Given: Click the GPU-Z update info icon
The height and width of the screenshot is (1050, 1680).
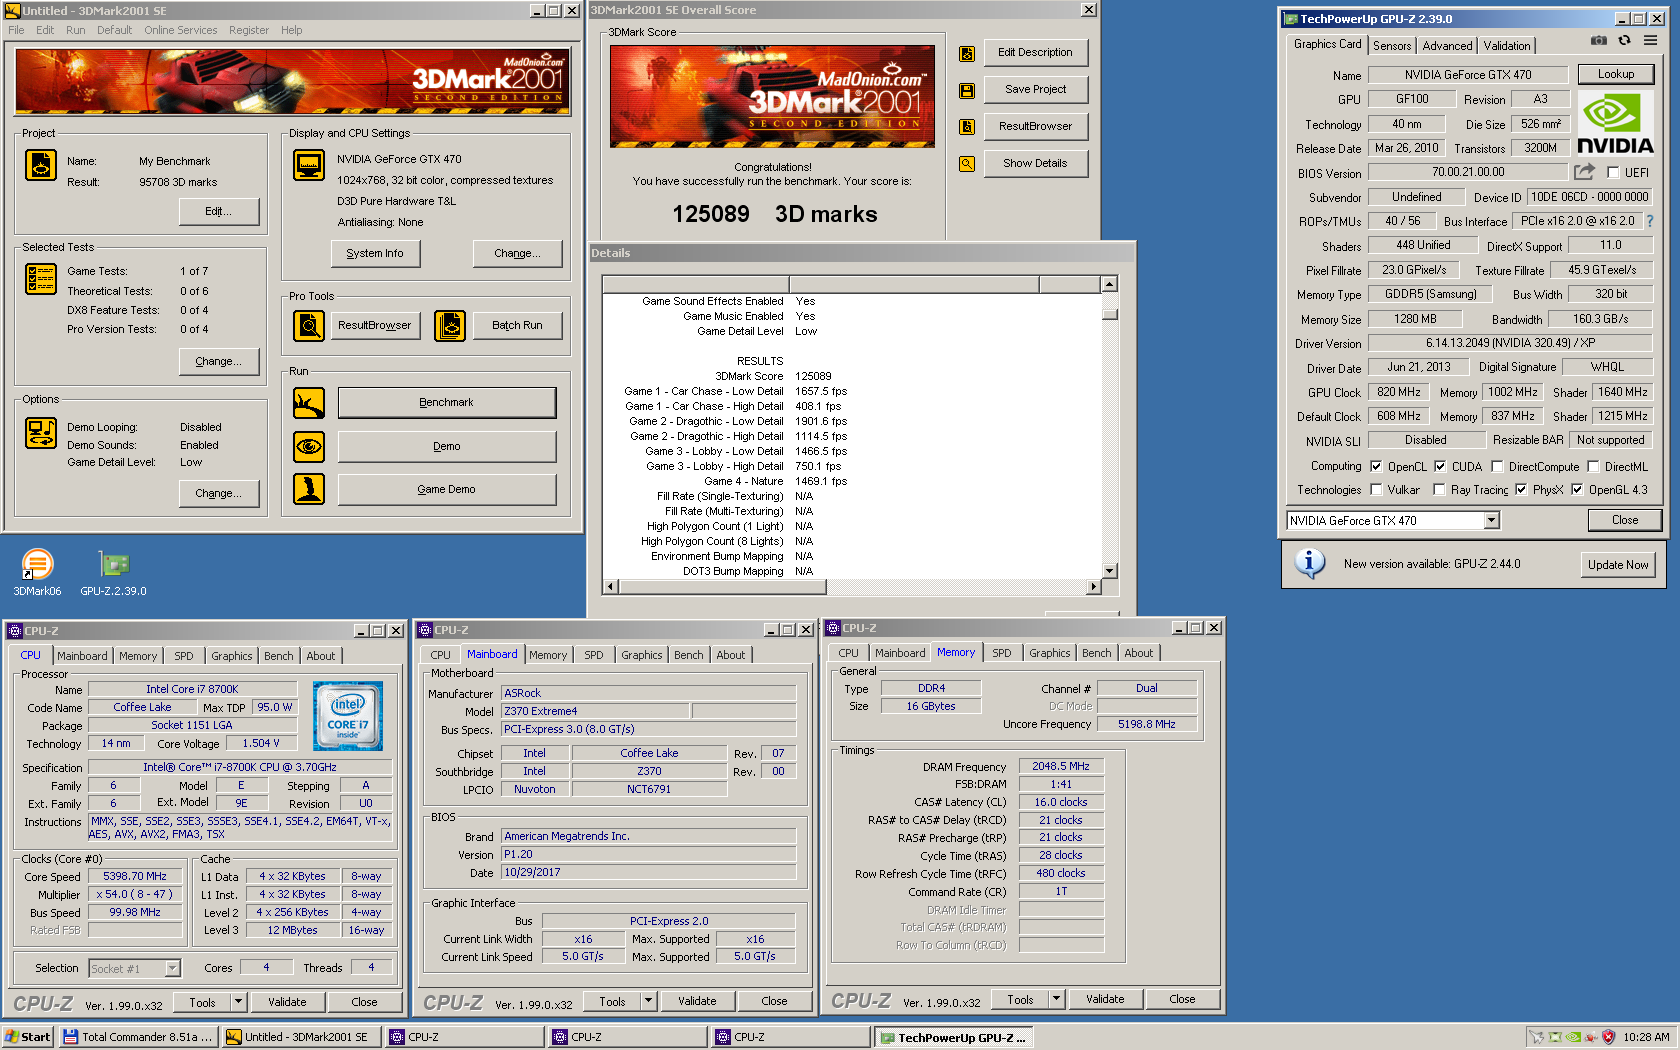Looking at the screenshot, I should click(x=1310, y=563).
